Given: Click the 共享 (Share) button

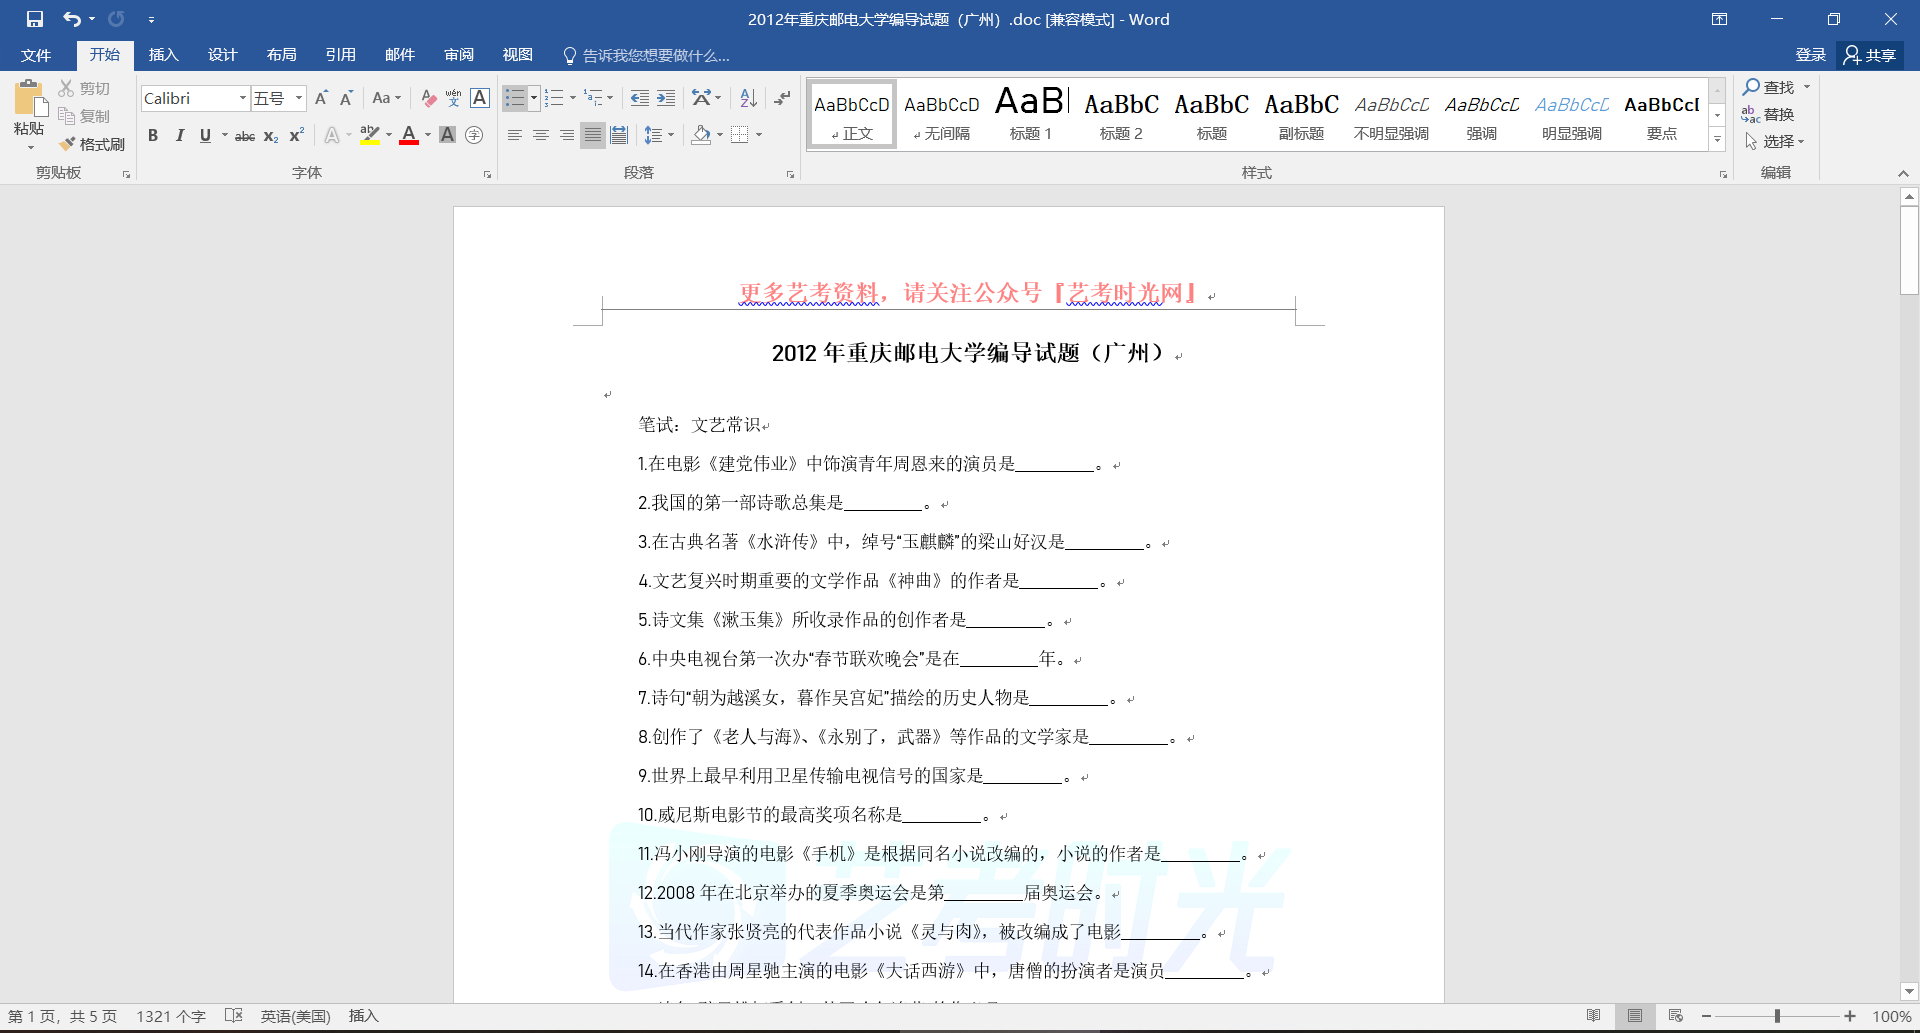Looking at the screenshot, I should 1870,55.
